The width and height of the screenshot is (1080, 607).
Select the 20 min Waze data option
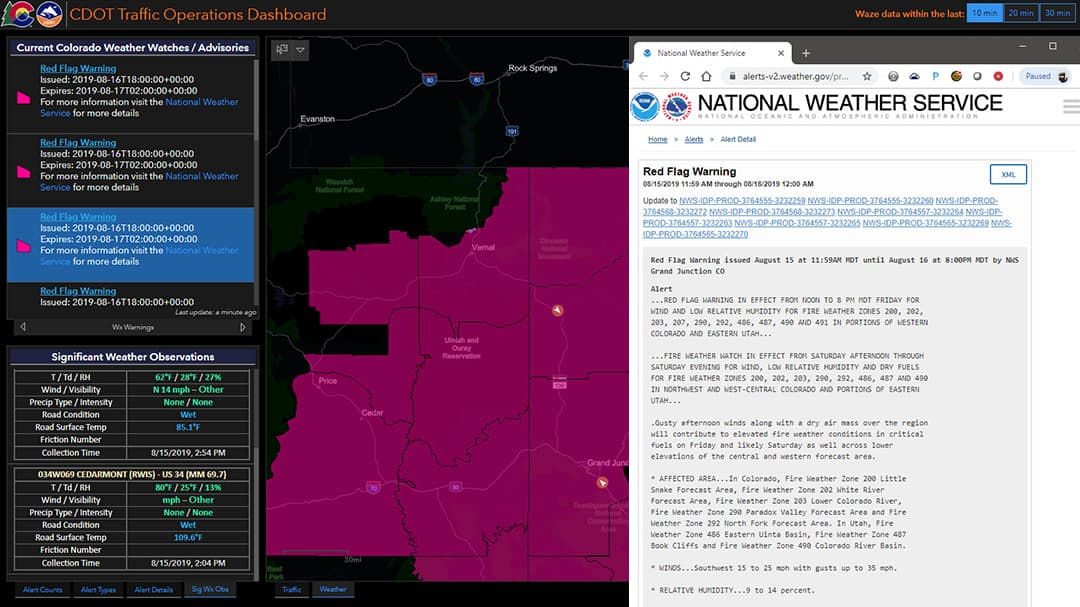point(1021,13)
